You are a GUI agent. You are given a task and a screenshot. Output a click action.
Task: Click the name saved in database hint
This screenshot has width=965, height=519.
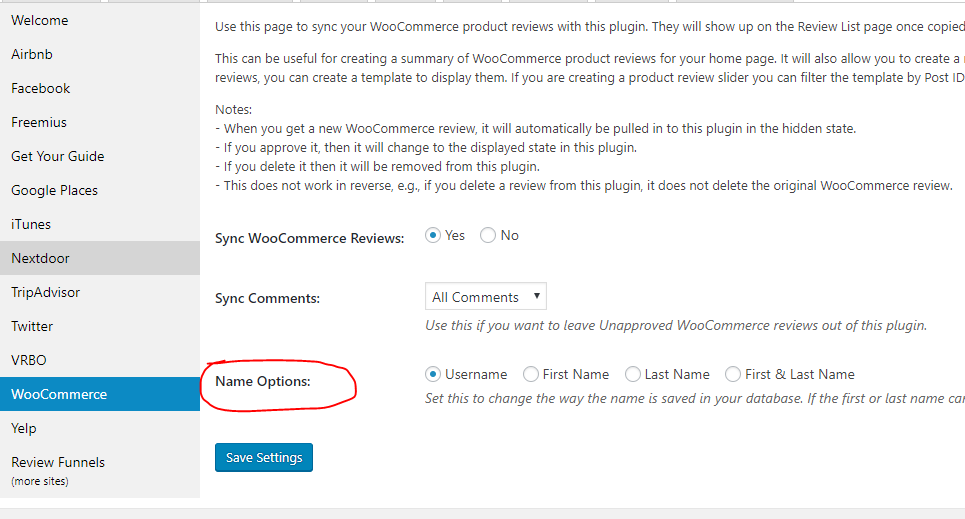click(695, 399)
